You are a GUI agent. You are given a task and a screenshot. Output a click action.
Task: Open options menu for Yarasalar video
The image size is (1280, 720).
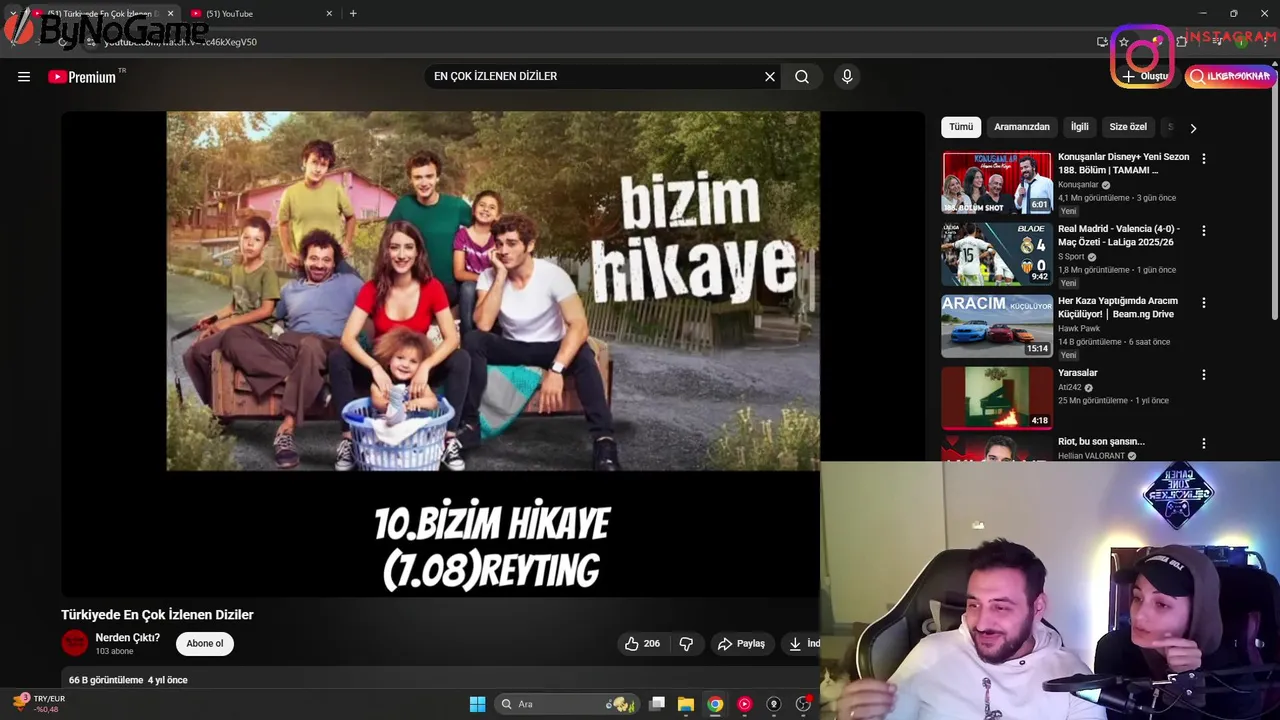tap(1204, 375)
